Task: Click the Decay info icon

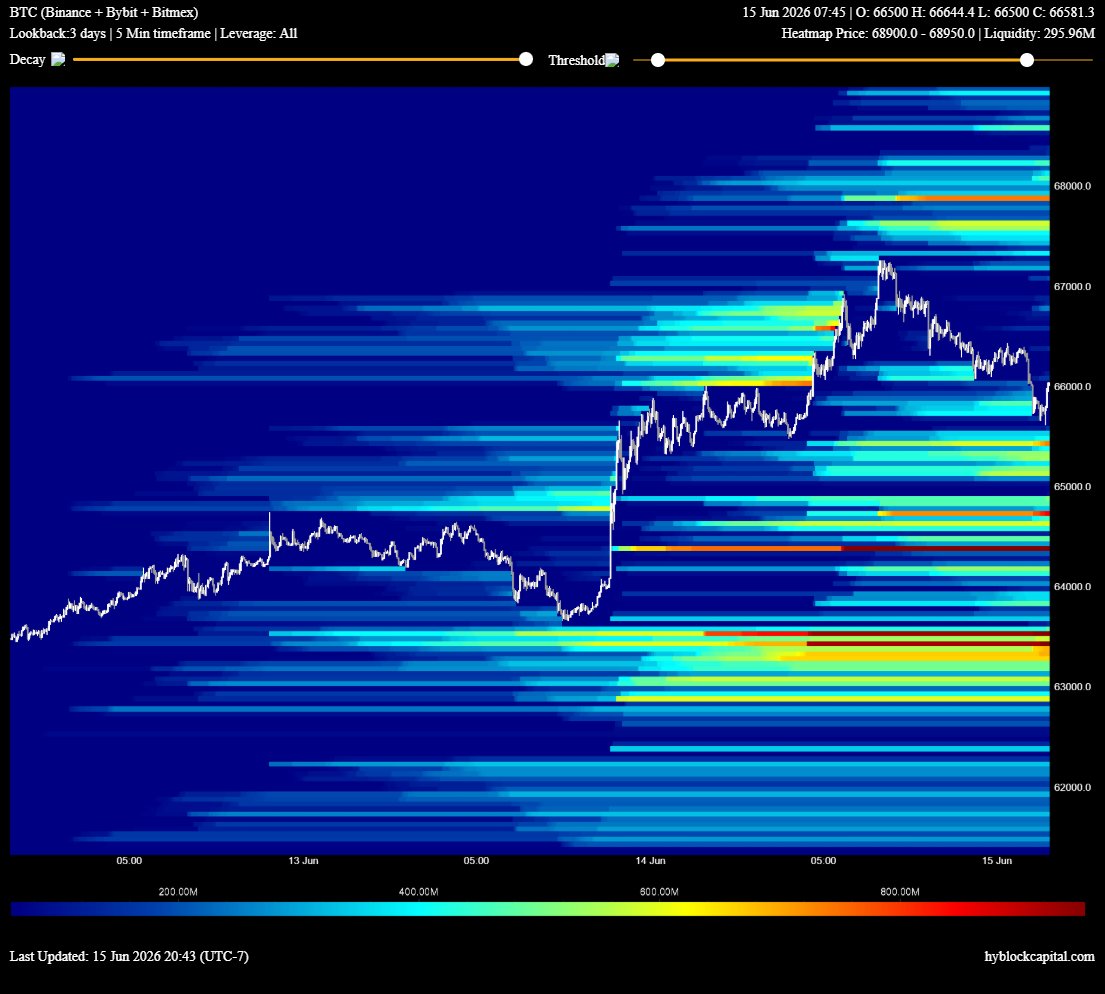Action: tap(58, 60)
